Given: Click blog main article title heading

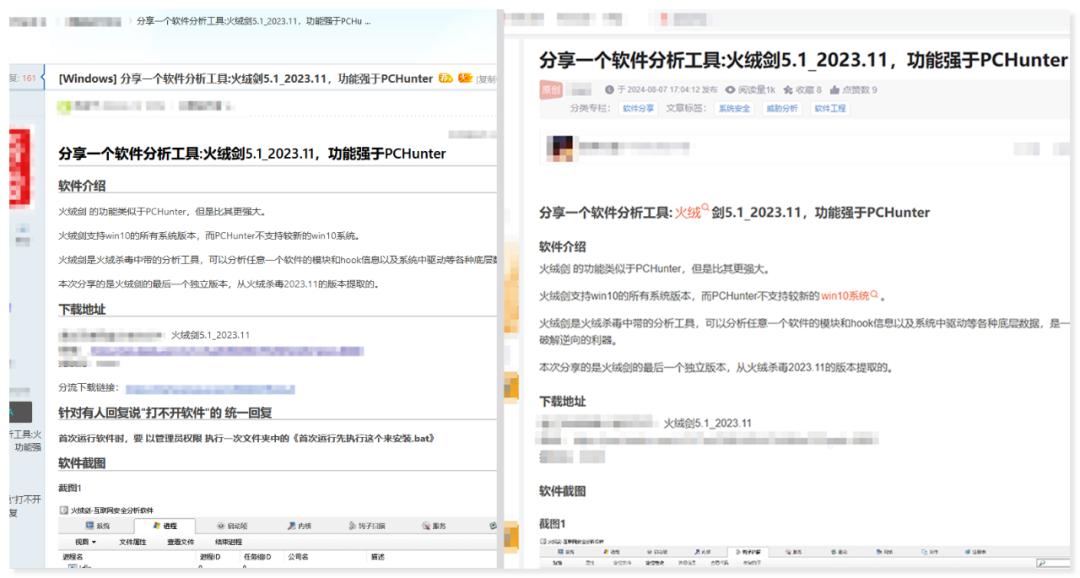Looking at the screenshot, I should click(x=803, y=60).
